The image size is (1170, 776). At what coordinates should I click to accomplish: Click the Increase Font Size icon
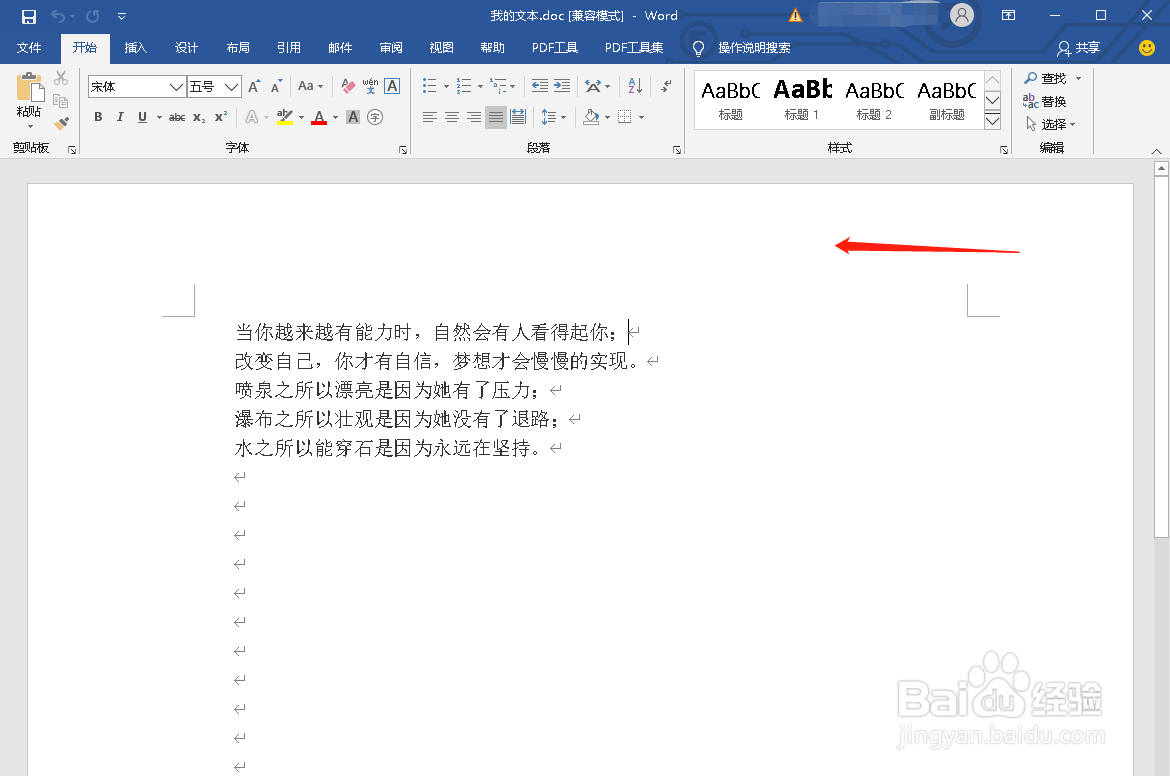254,85
